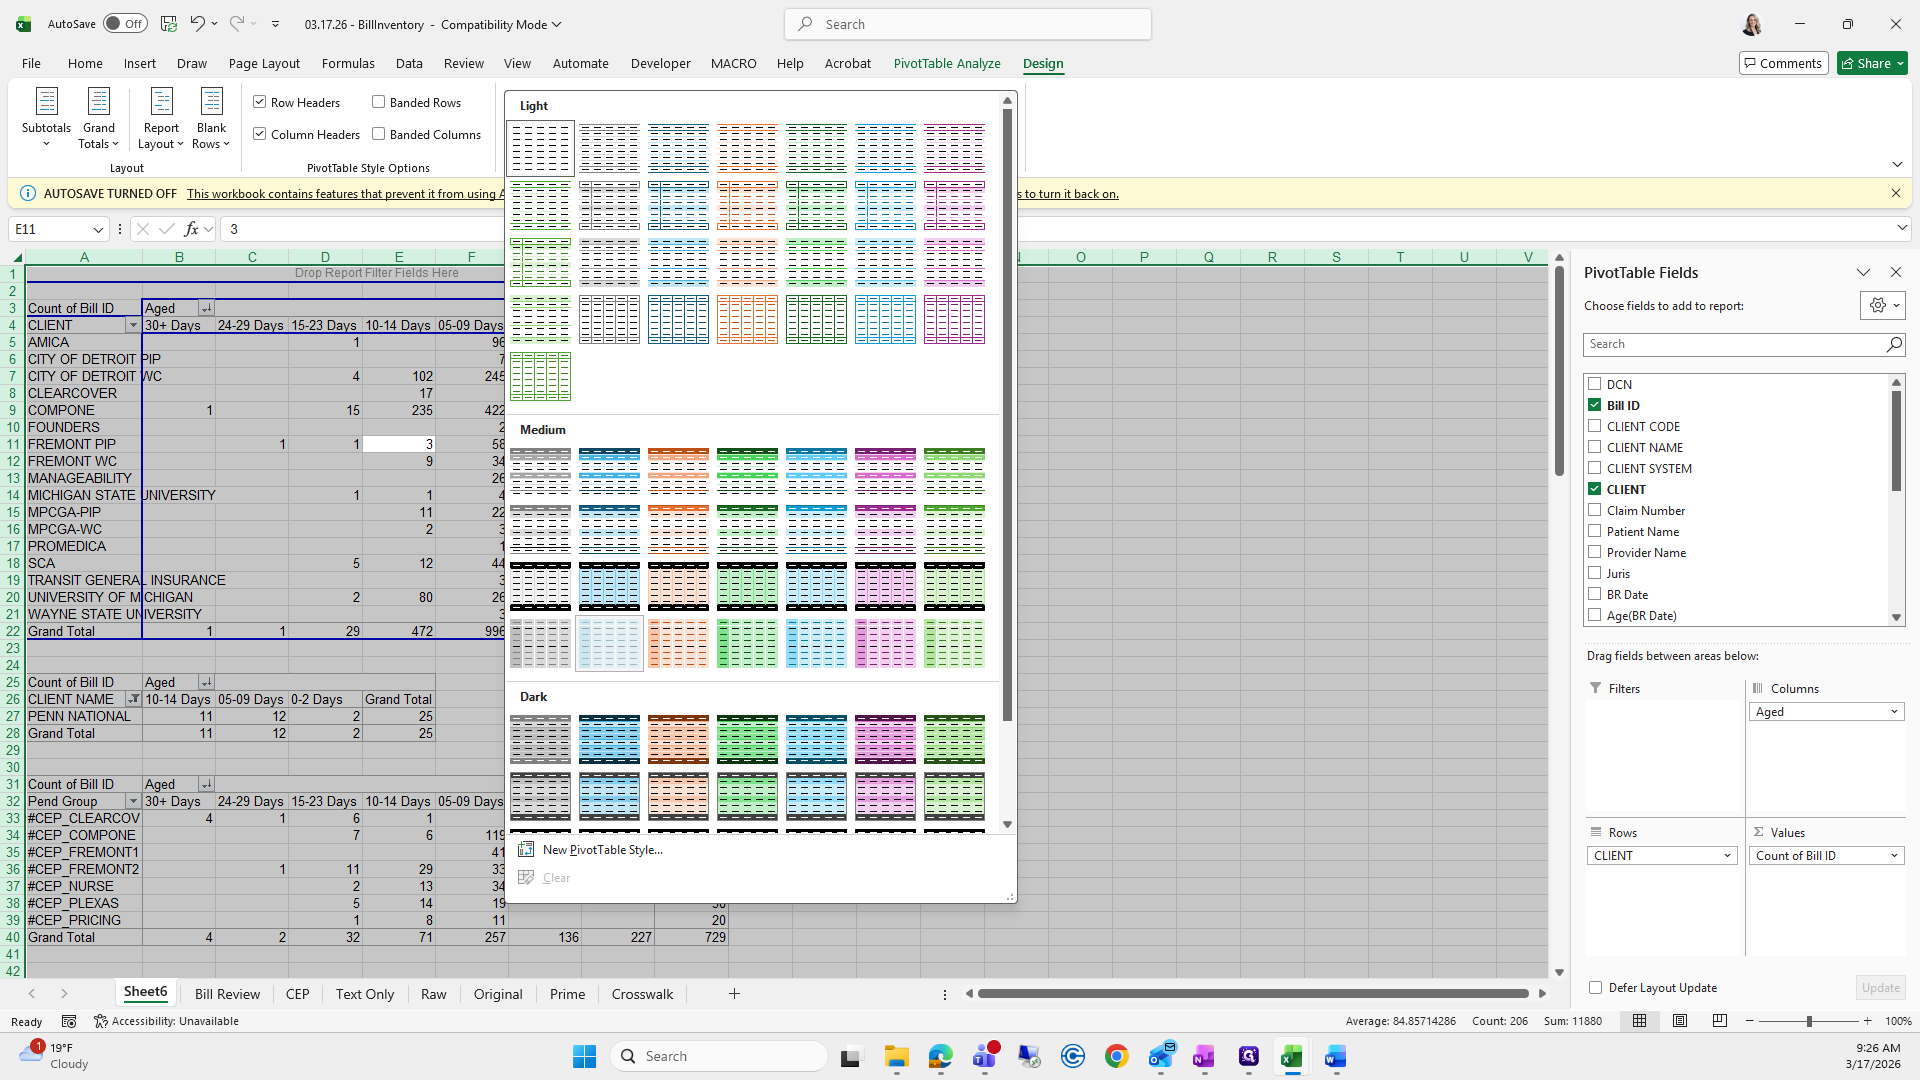The height and width of the screenshot is (1080, 1920).
Task: Switch to Page Break Preview view
Action: click(1719, 1021)
